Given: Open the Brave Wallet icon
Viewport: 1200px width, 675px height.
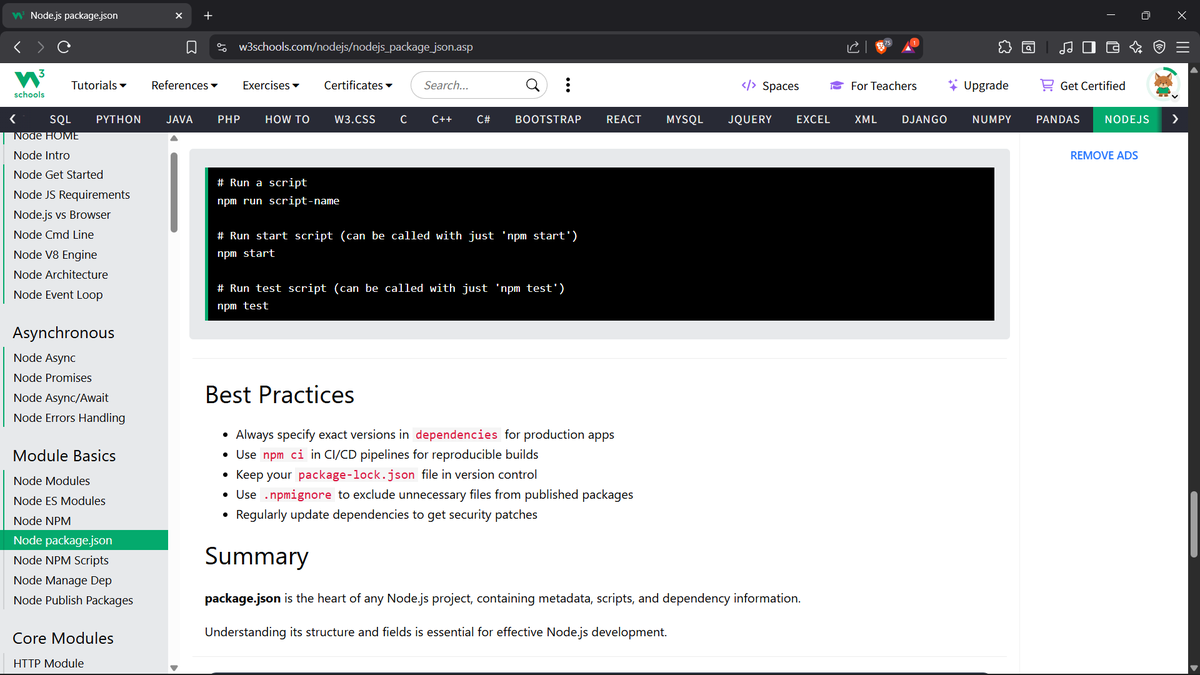Looking at the screenshot, I should point(1112,47).
